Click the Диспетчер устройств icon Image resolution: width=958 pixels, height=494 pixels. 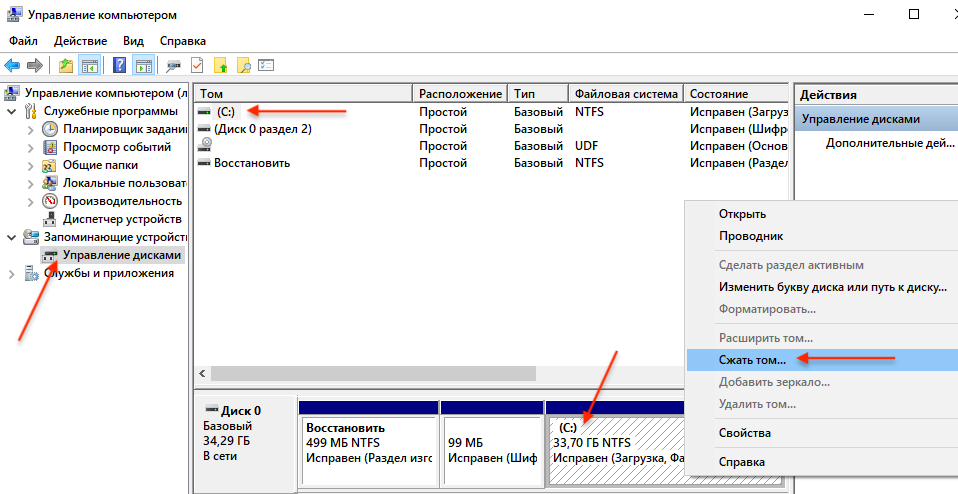point(49,219)
